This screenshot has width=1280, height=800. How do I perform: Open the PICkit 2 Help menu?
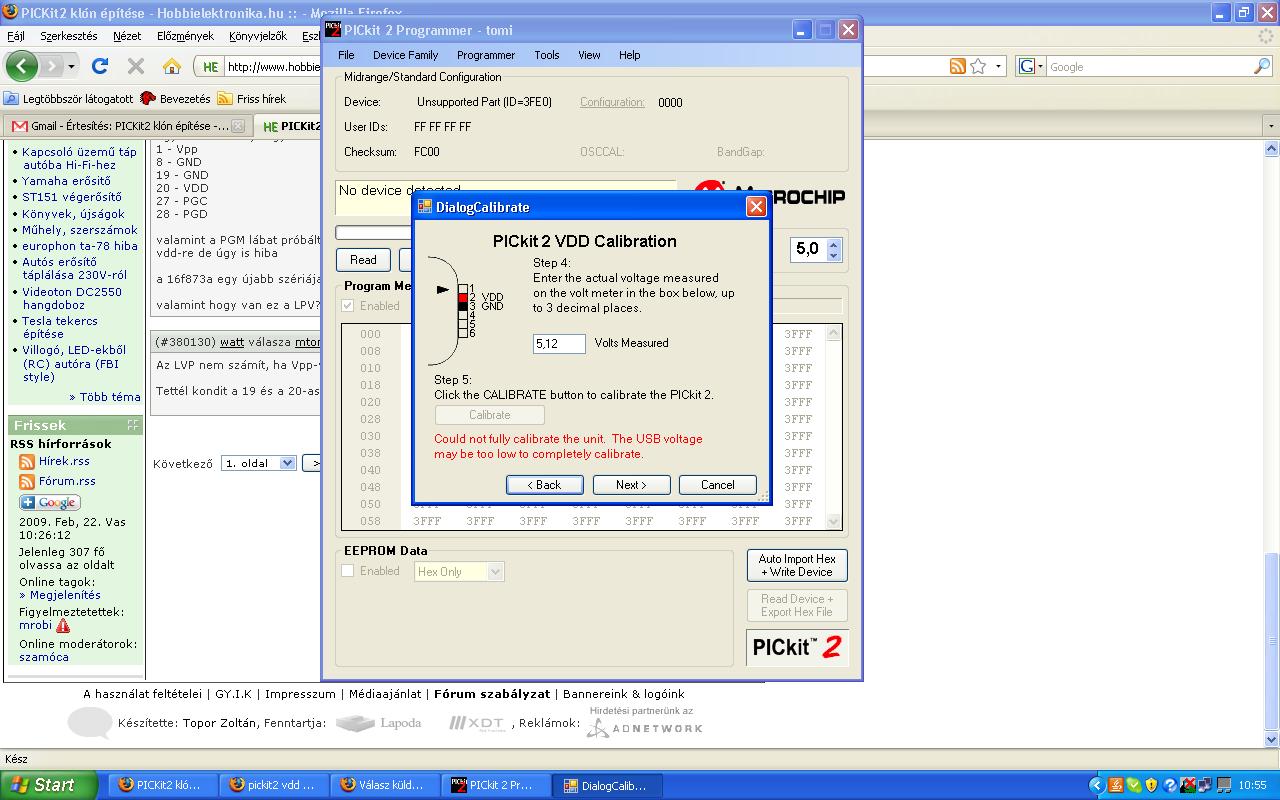click(x=629, y=55)
